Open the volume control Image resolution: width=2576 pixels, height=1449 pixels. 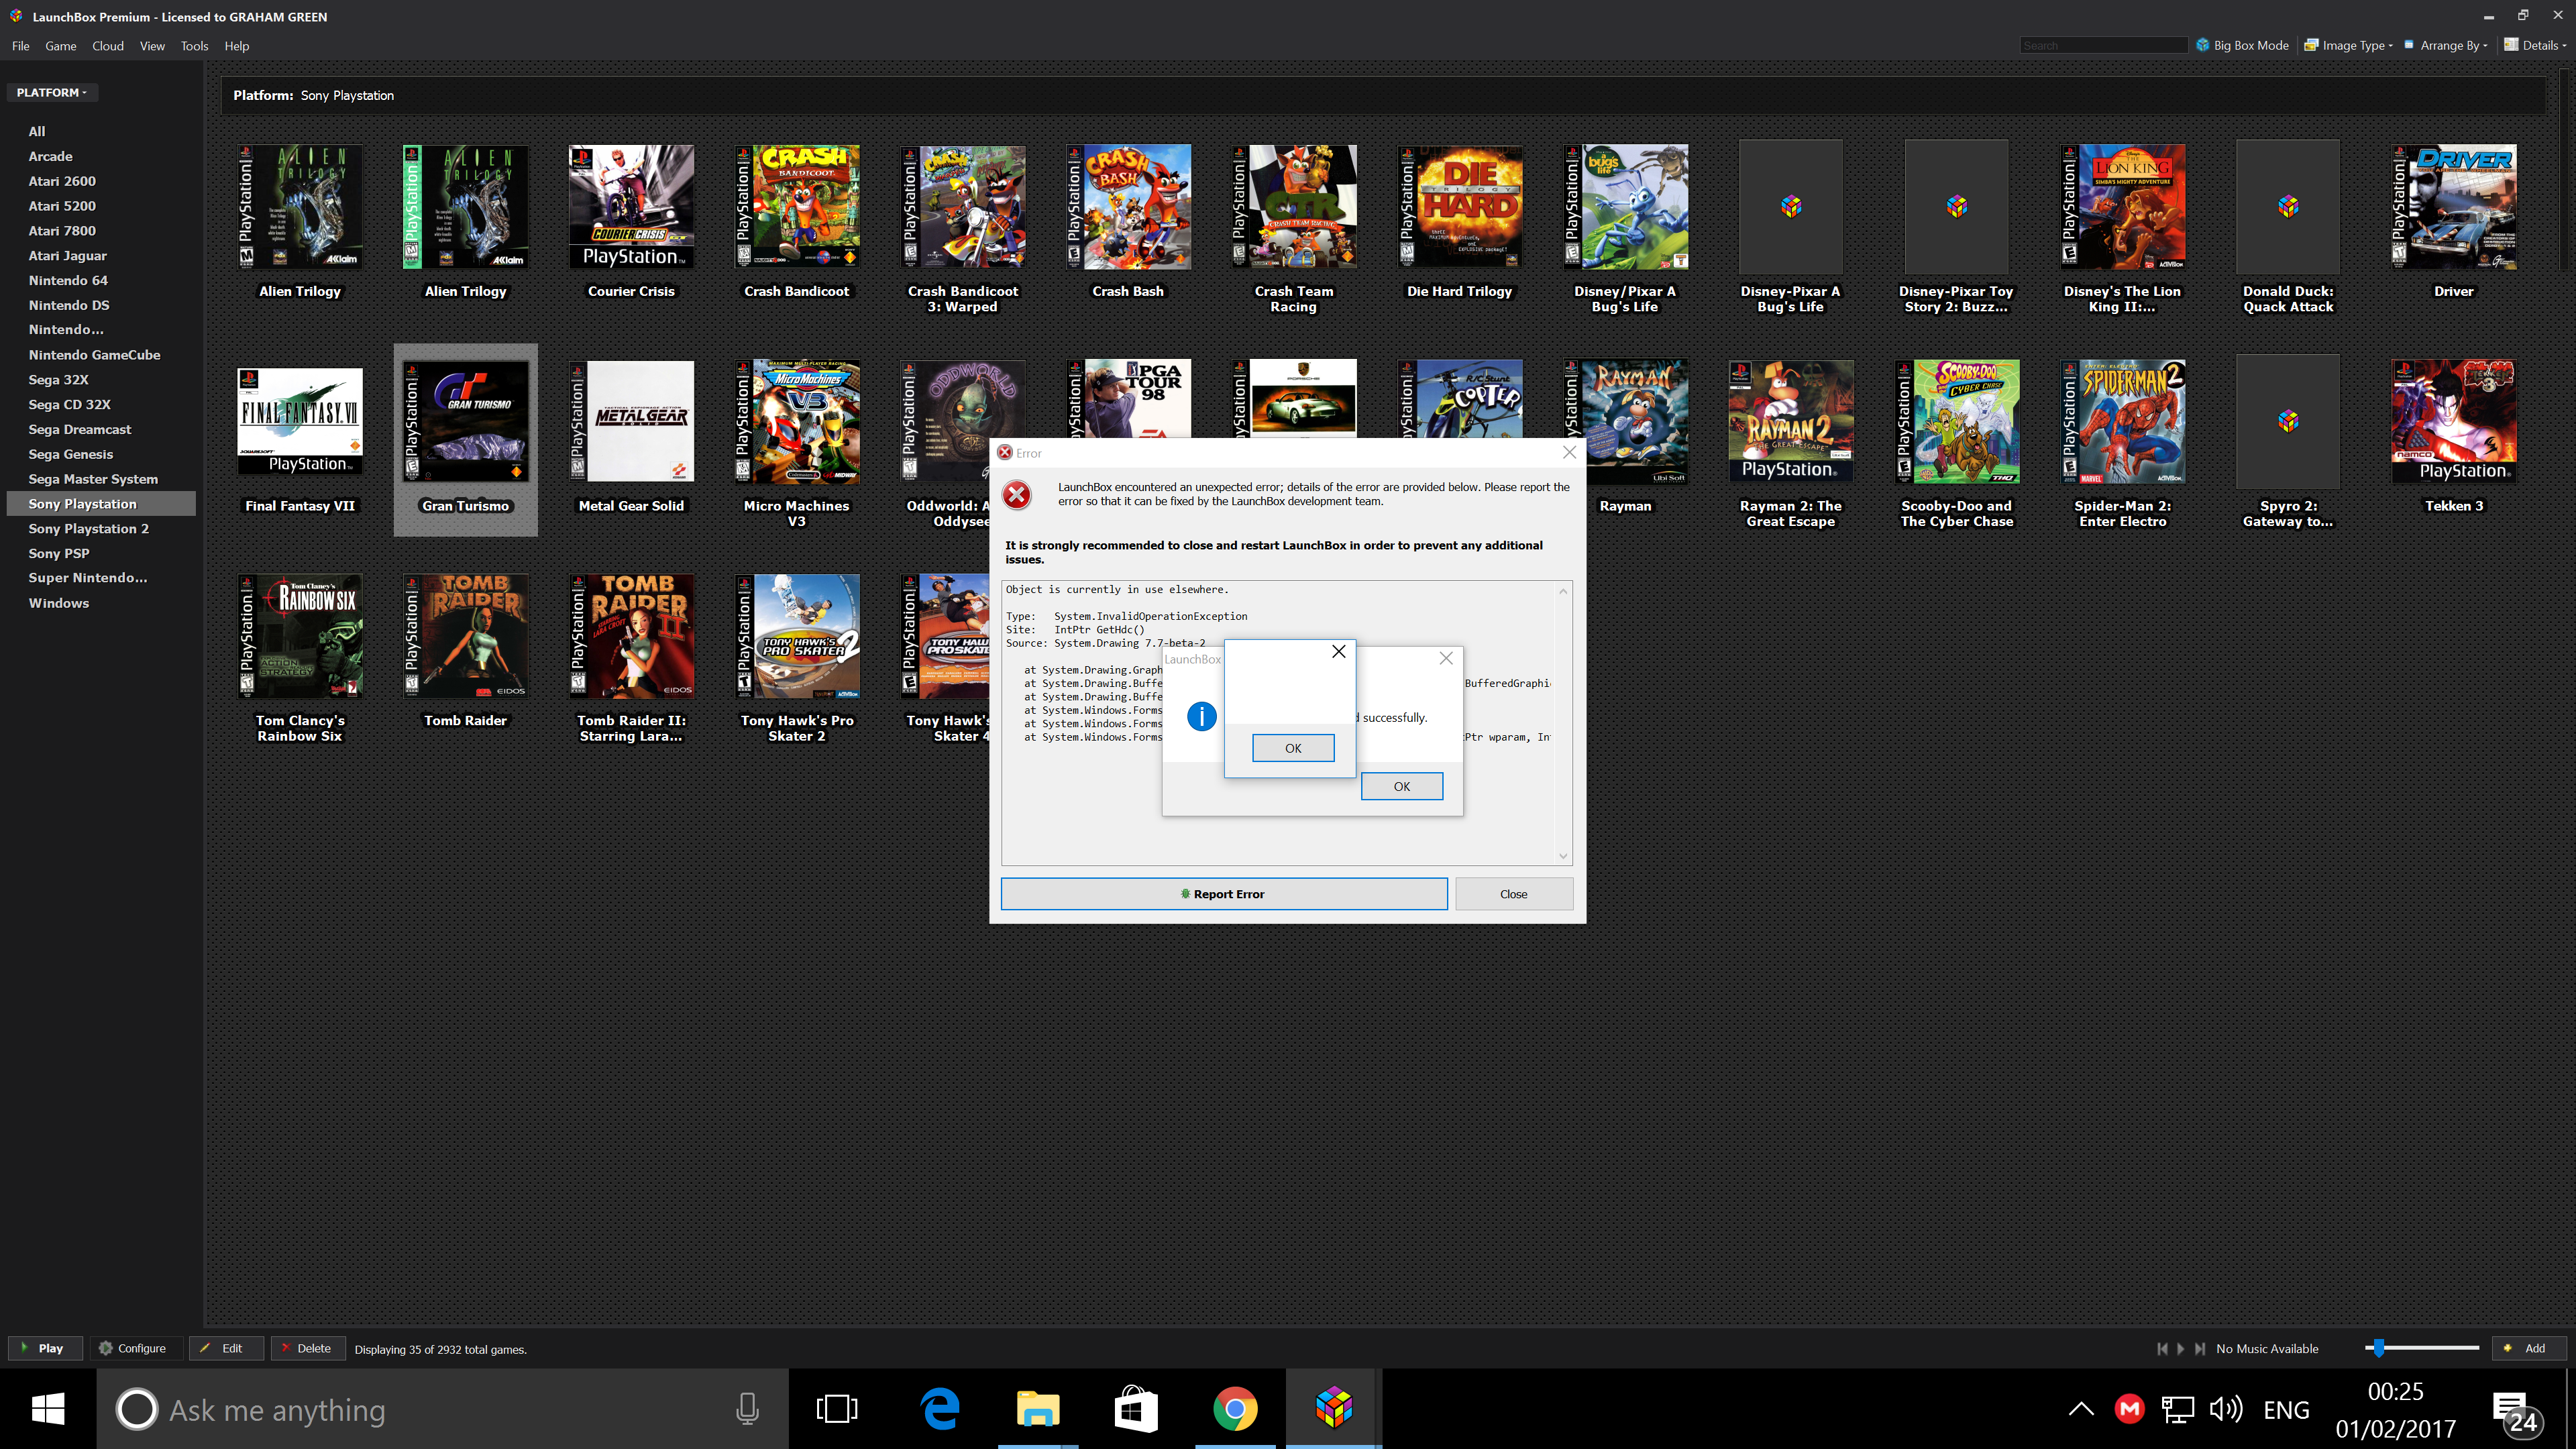2226,1409
